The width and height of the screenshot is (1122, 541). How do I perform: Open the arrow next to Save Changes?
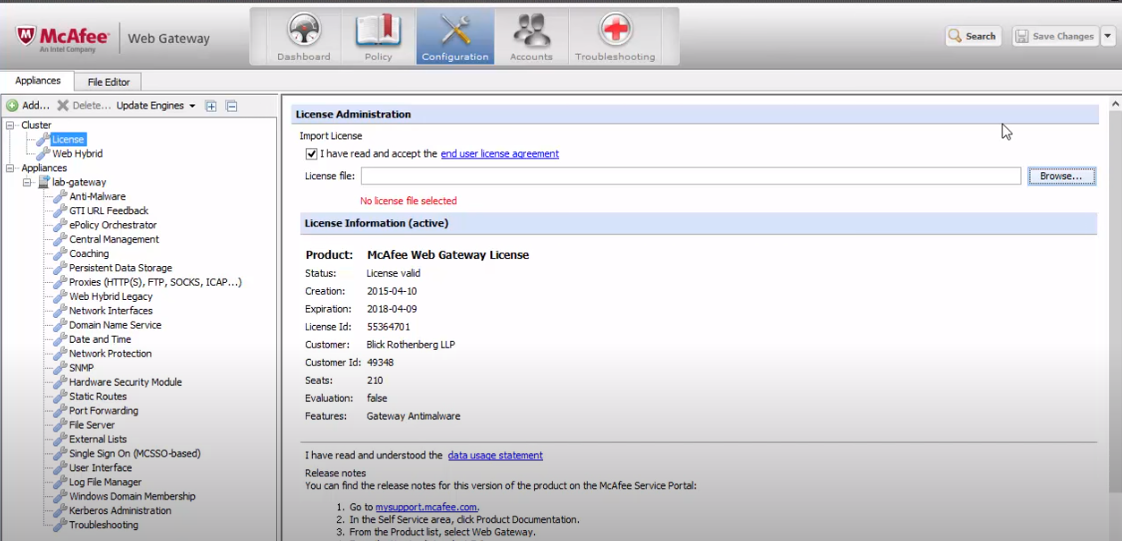click(1108, 36)
